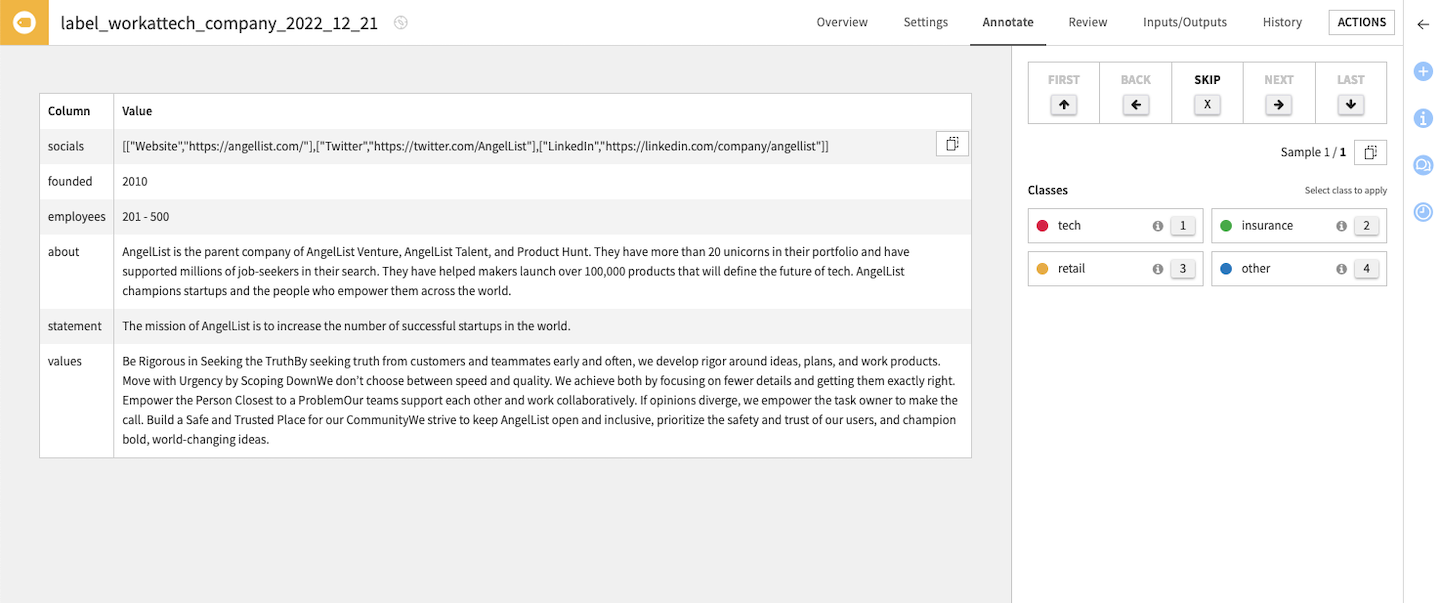Viewport: 1440px width, 603px height.
Task: Click the red tech color dot
Action: 1042,226
